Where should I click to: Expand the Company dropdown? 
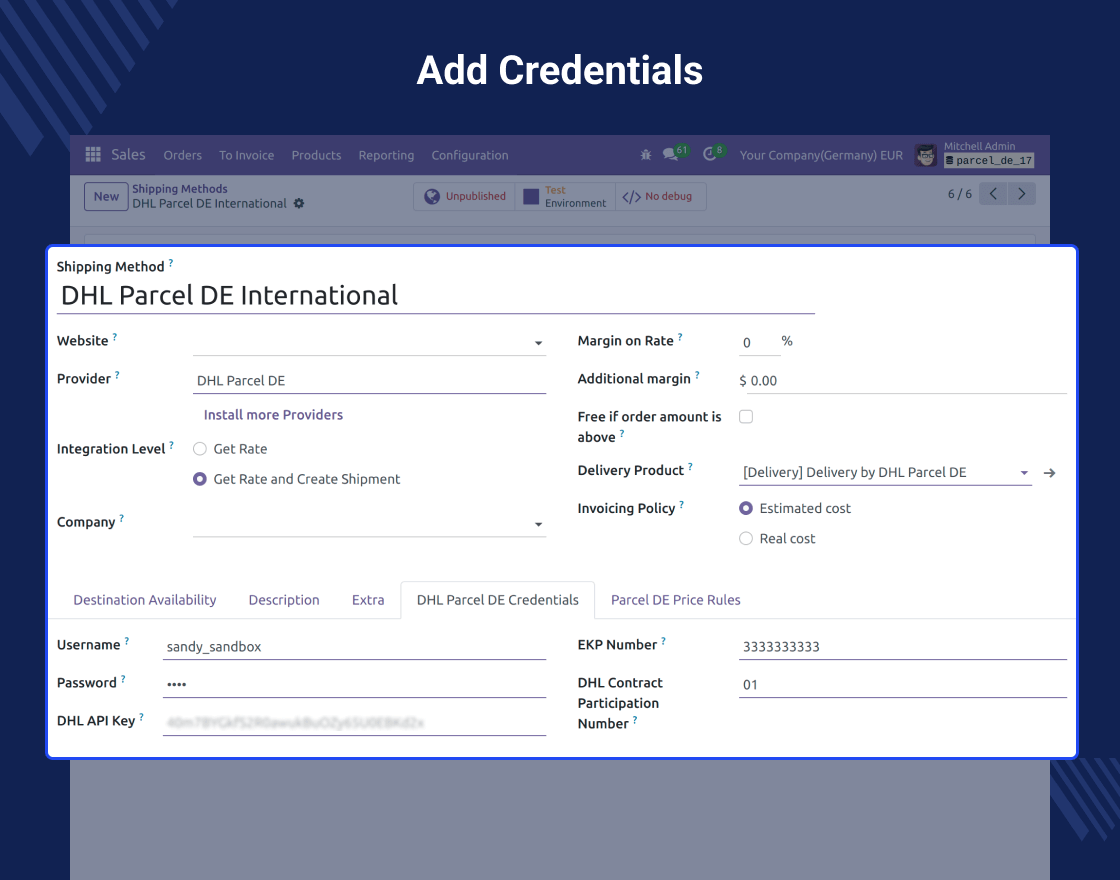pyautogui.click(x=539, y=524)
